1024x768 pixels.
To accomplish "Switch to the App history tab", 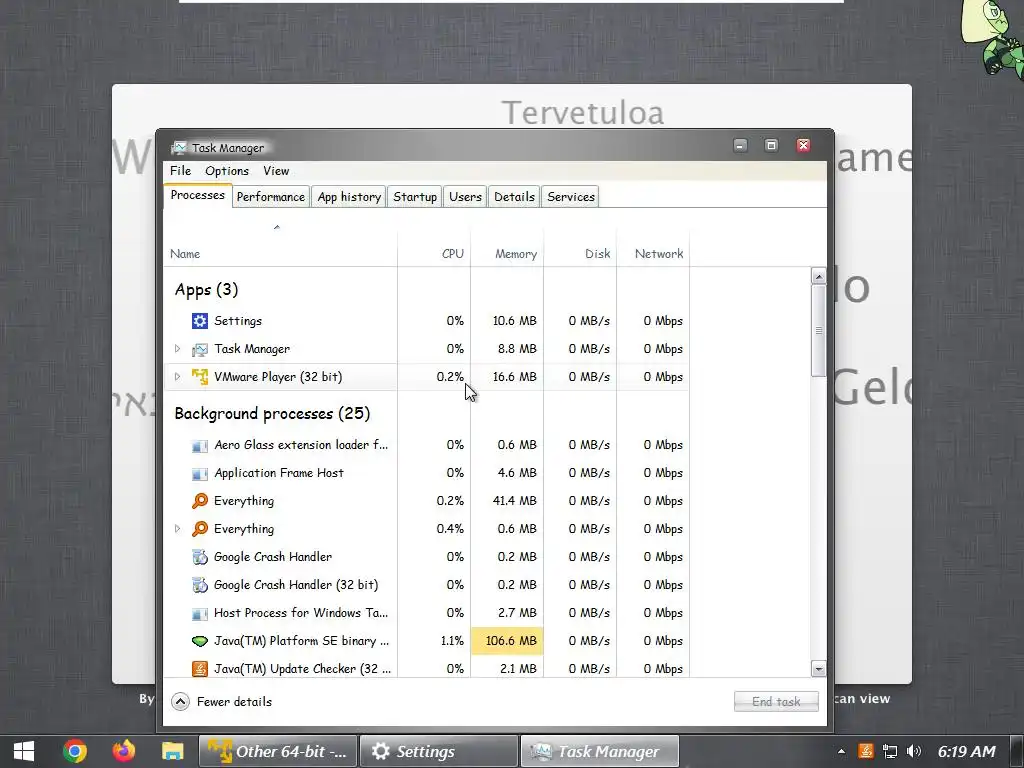I will coord(349,197).
